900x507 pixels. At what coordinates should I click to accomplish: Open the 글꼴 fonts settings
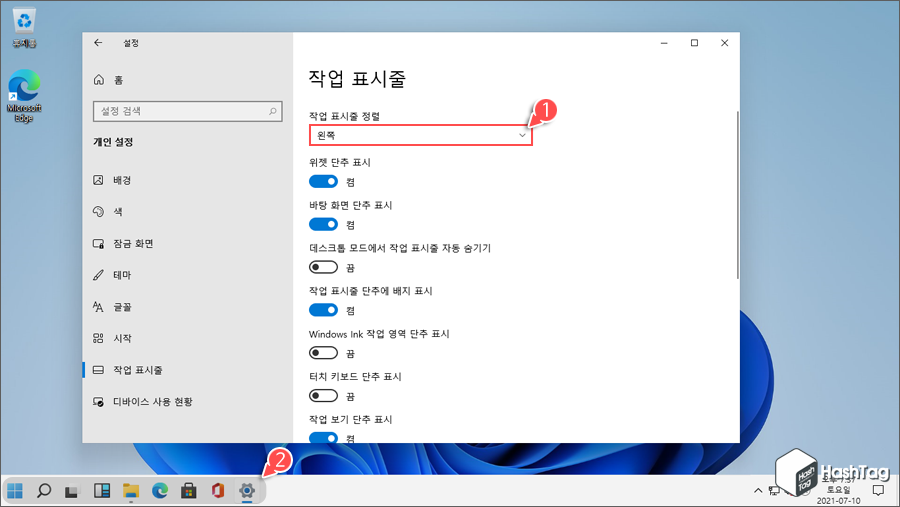[188, 307]
